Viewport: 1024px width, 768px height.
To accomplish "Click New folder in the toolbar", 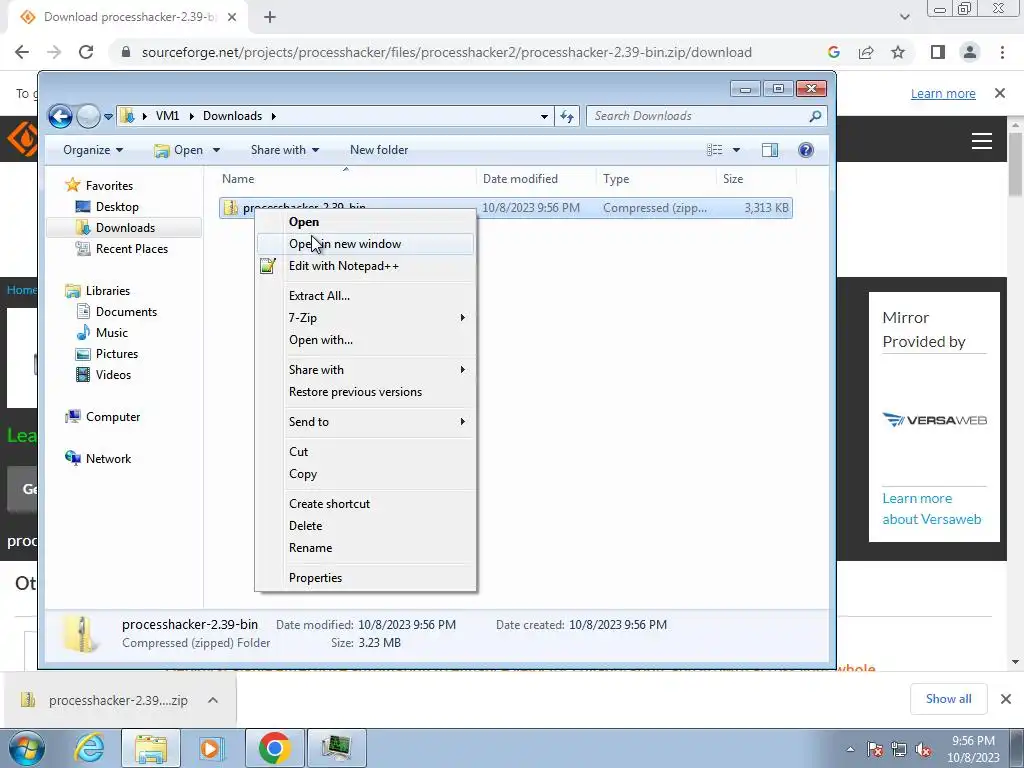I will coord(379,150).
